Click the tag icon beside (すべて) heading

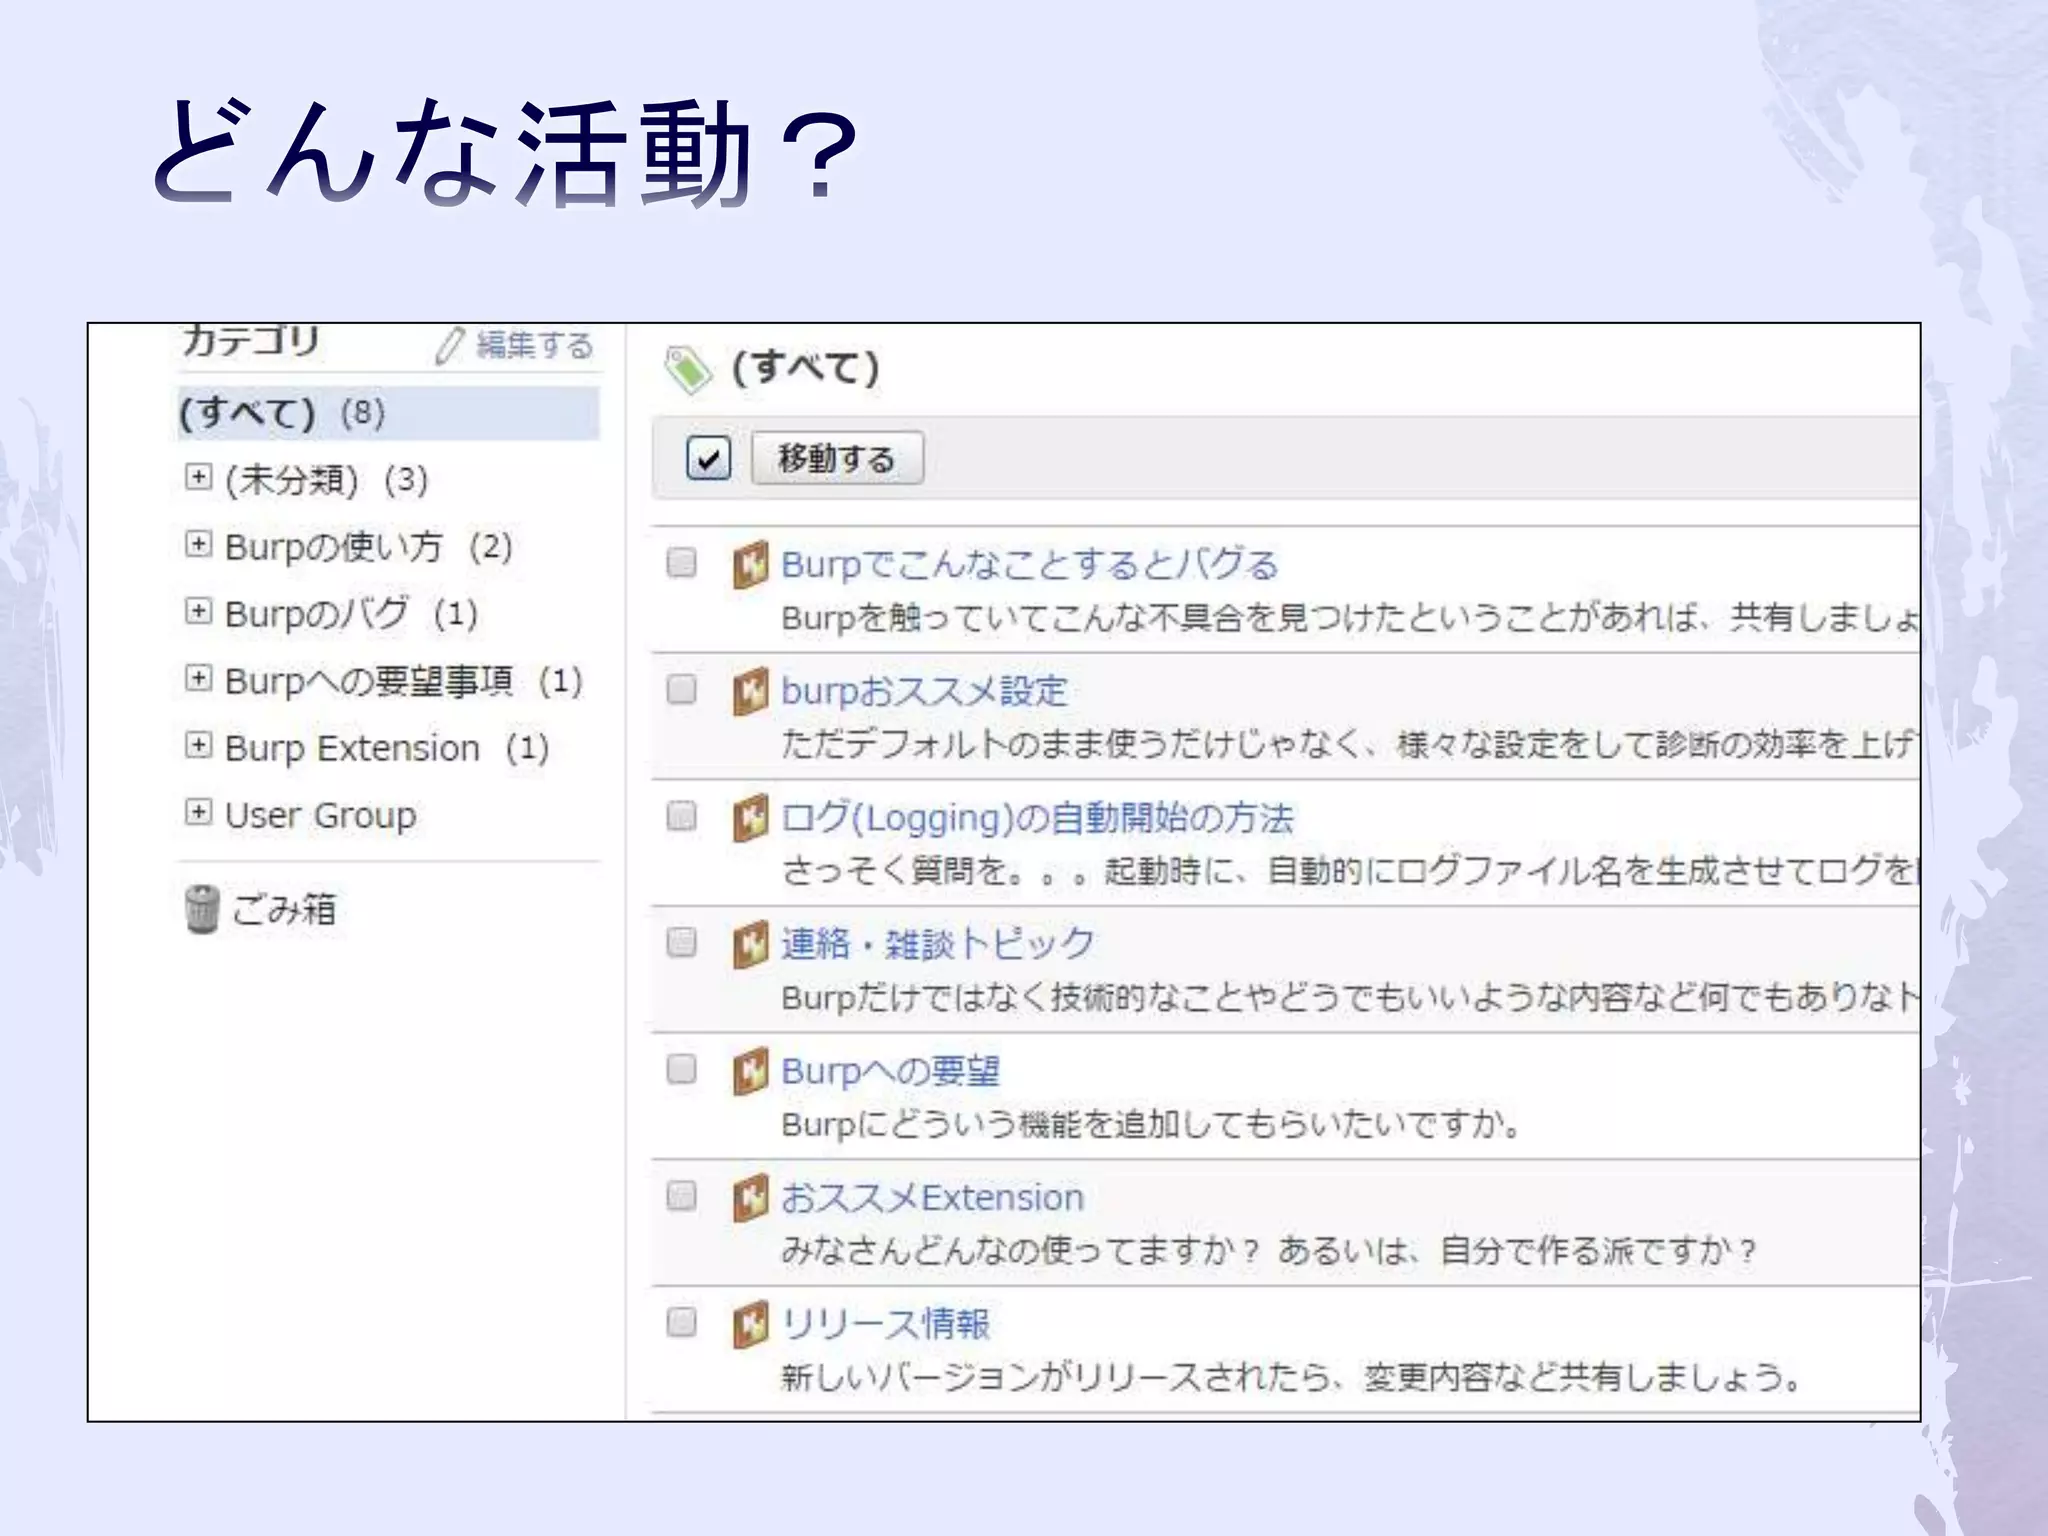(688, 370)
